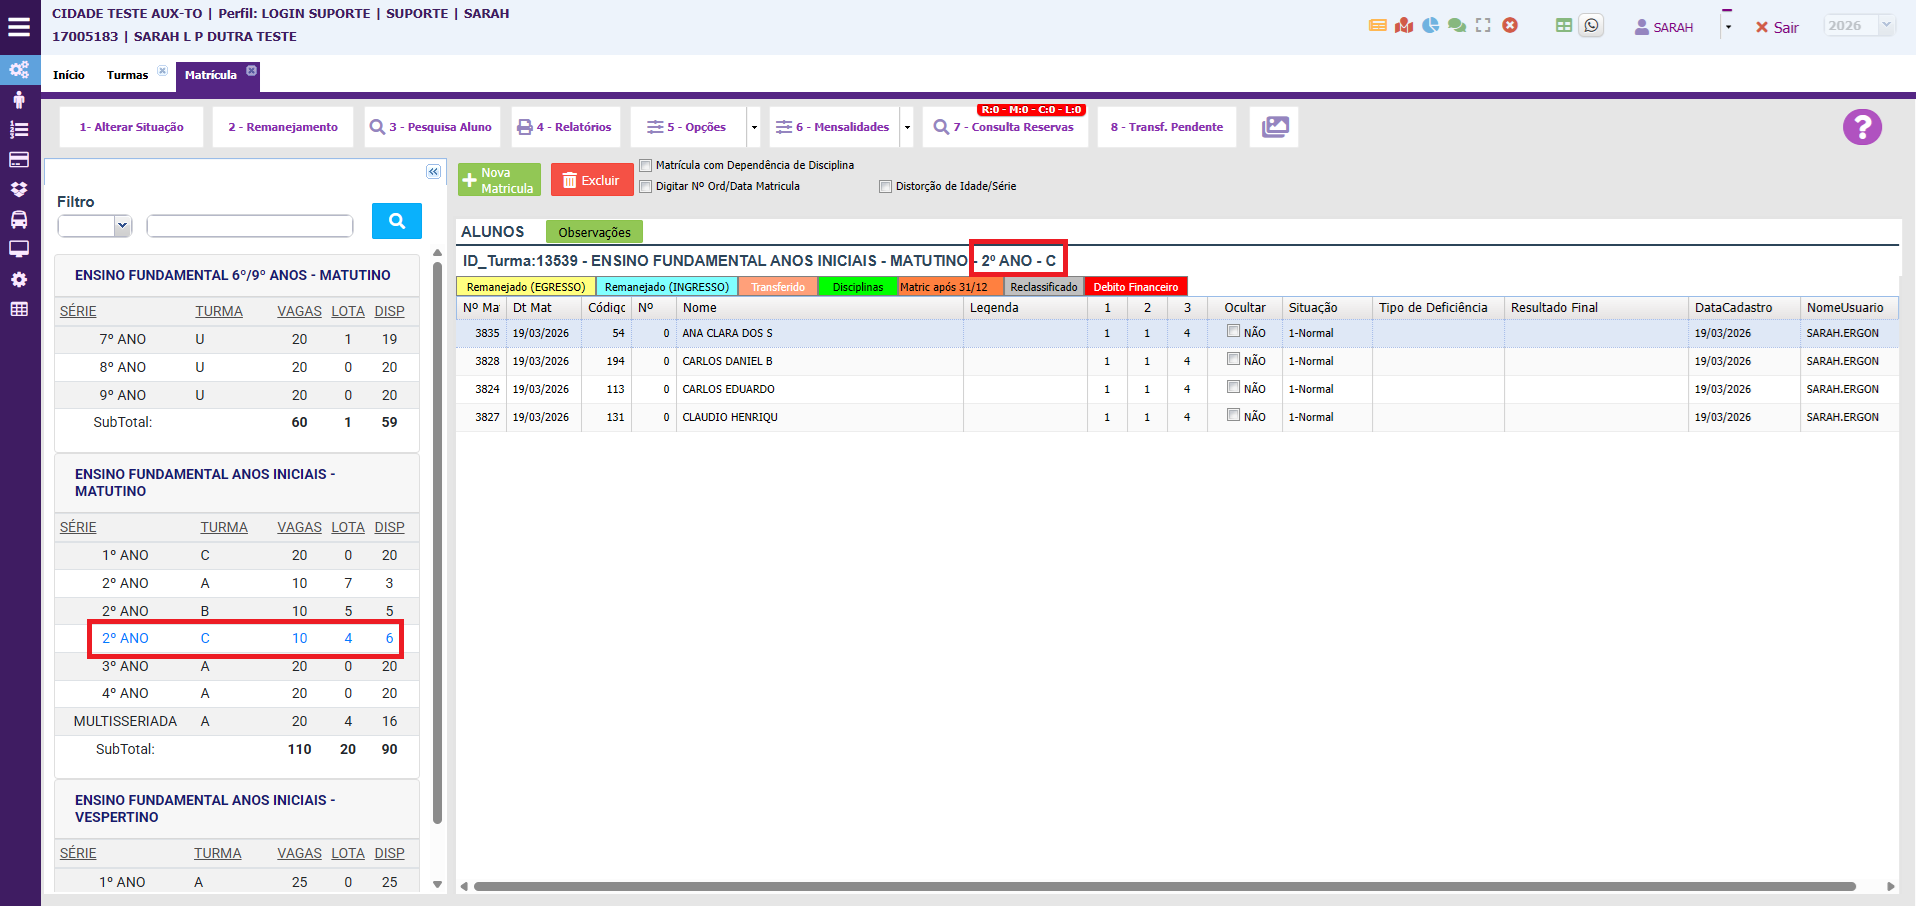Toggle fullscreen mode icon

pos(1483,26)
